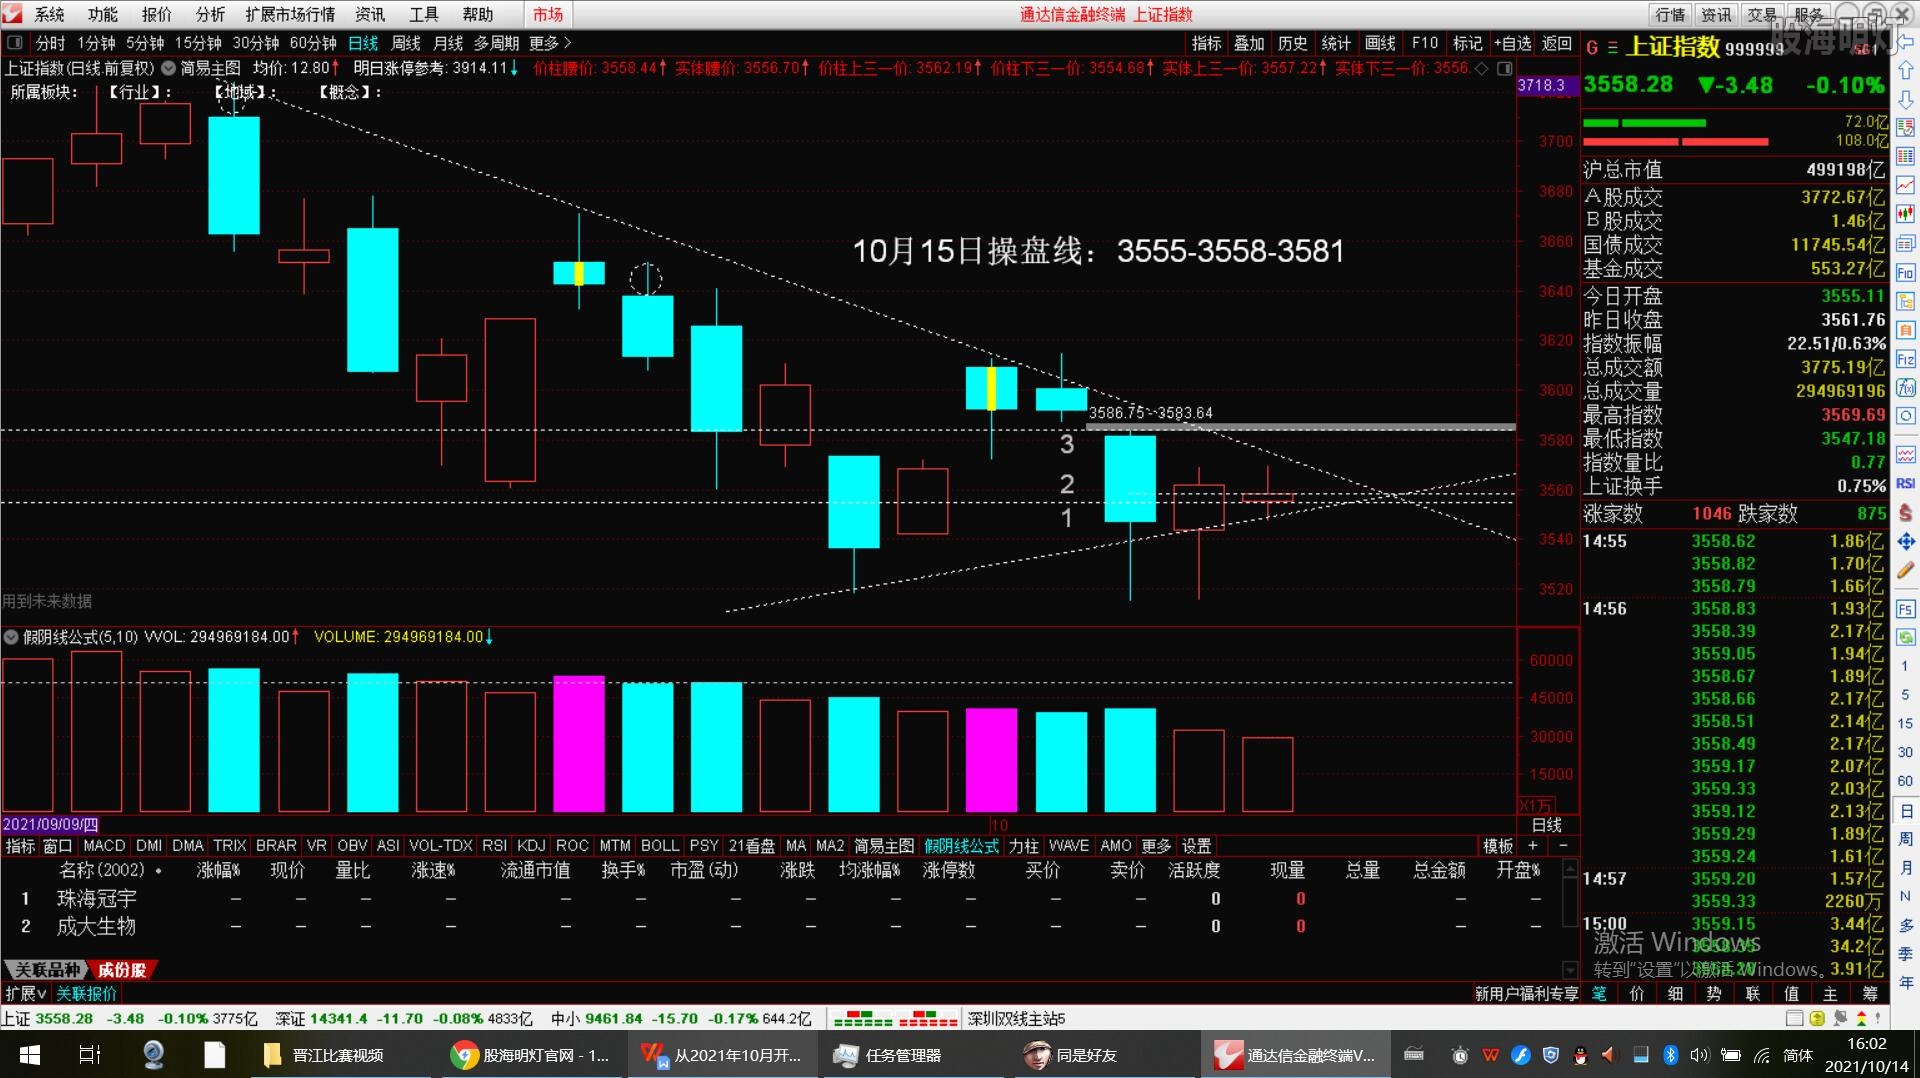
Task: Click the orange pencil drawing tool icon
Action: coord(1905,570)
